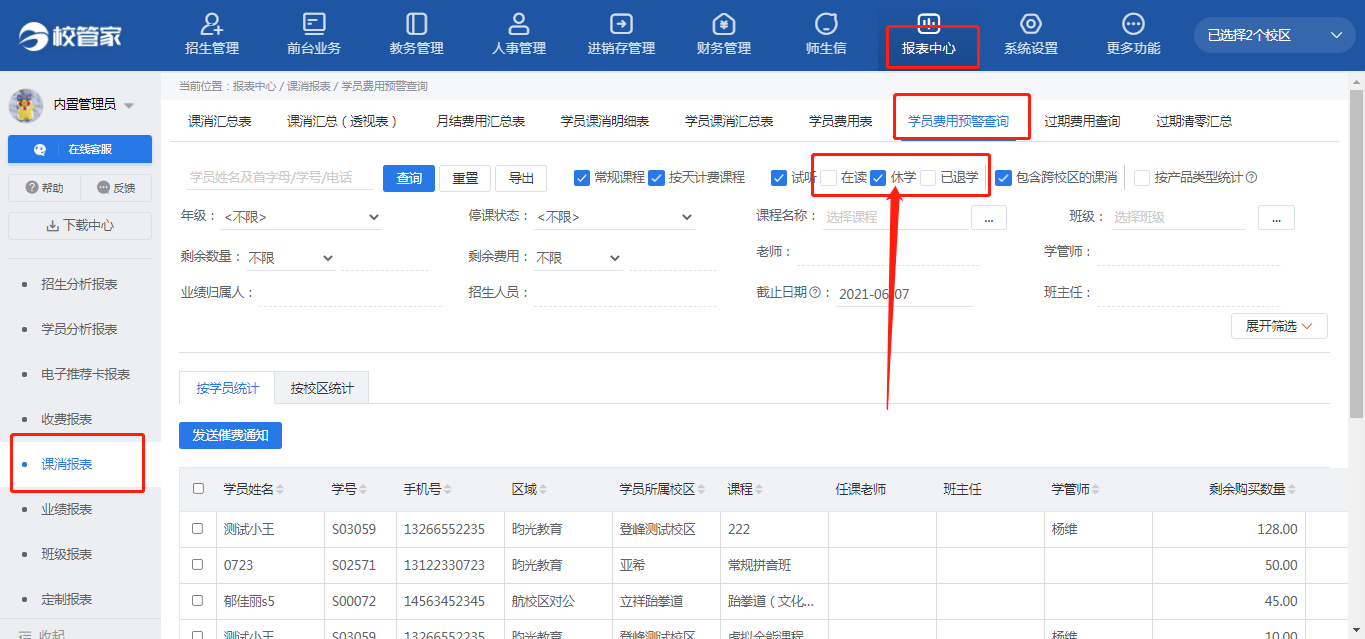The width and height of the screenshot is (1365, 639).
Task: Click help icon next to 按产品类型统计
Action: pyautogui.click(x=1251, y=178)
